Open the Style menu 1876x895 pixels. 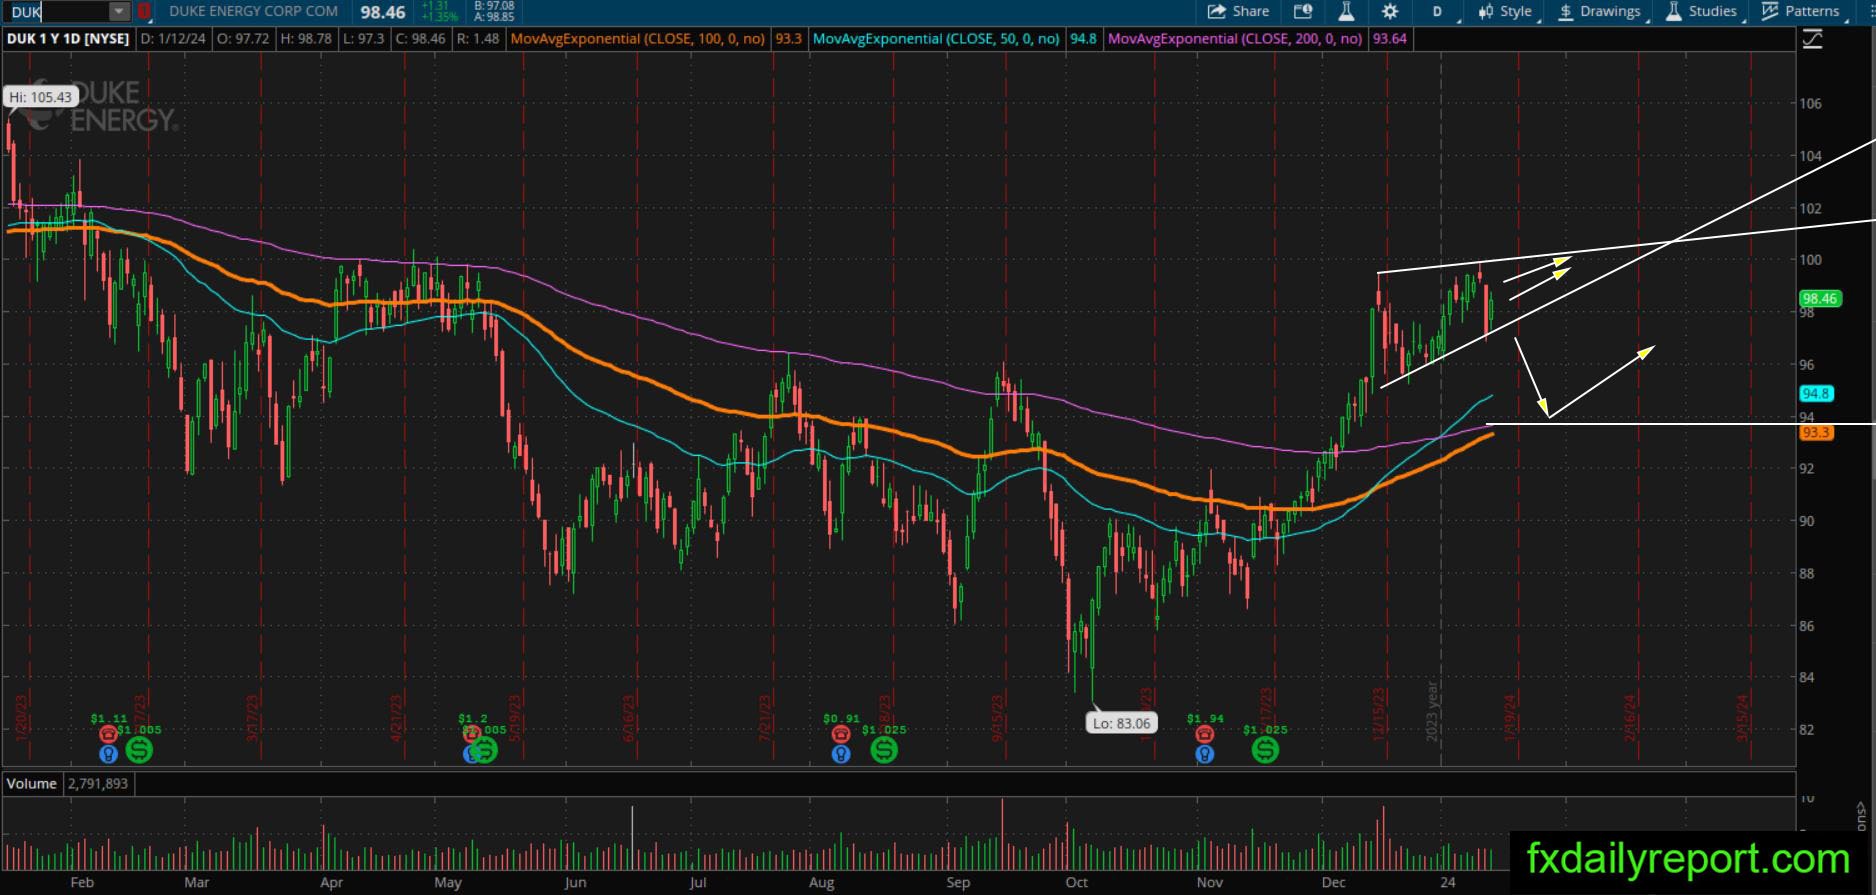[x=1507, y=12]
